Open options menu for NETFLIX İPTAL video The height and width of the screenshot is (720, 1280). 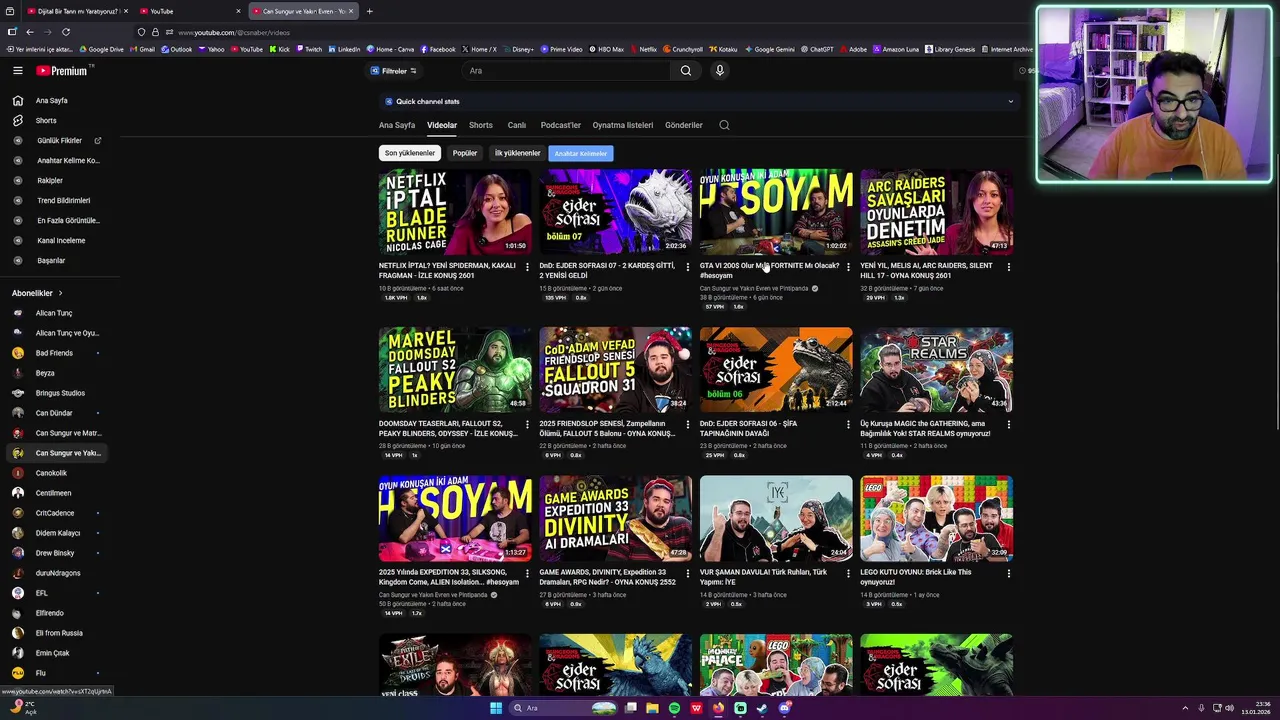click(527, 267)
